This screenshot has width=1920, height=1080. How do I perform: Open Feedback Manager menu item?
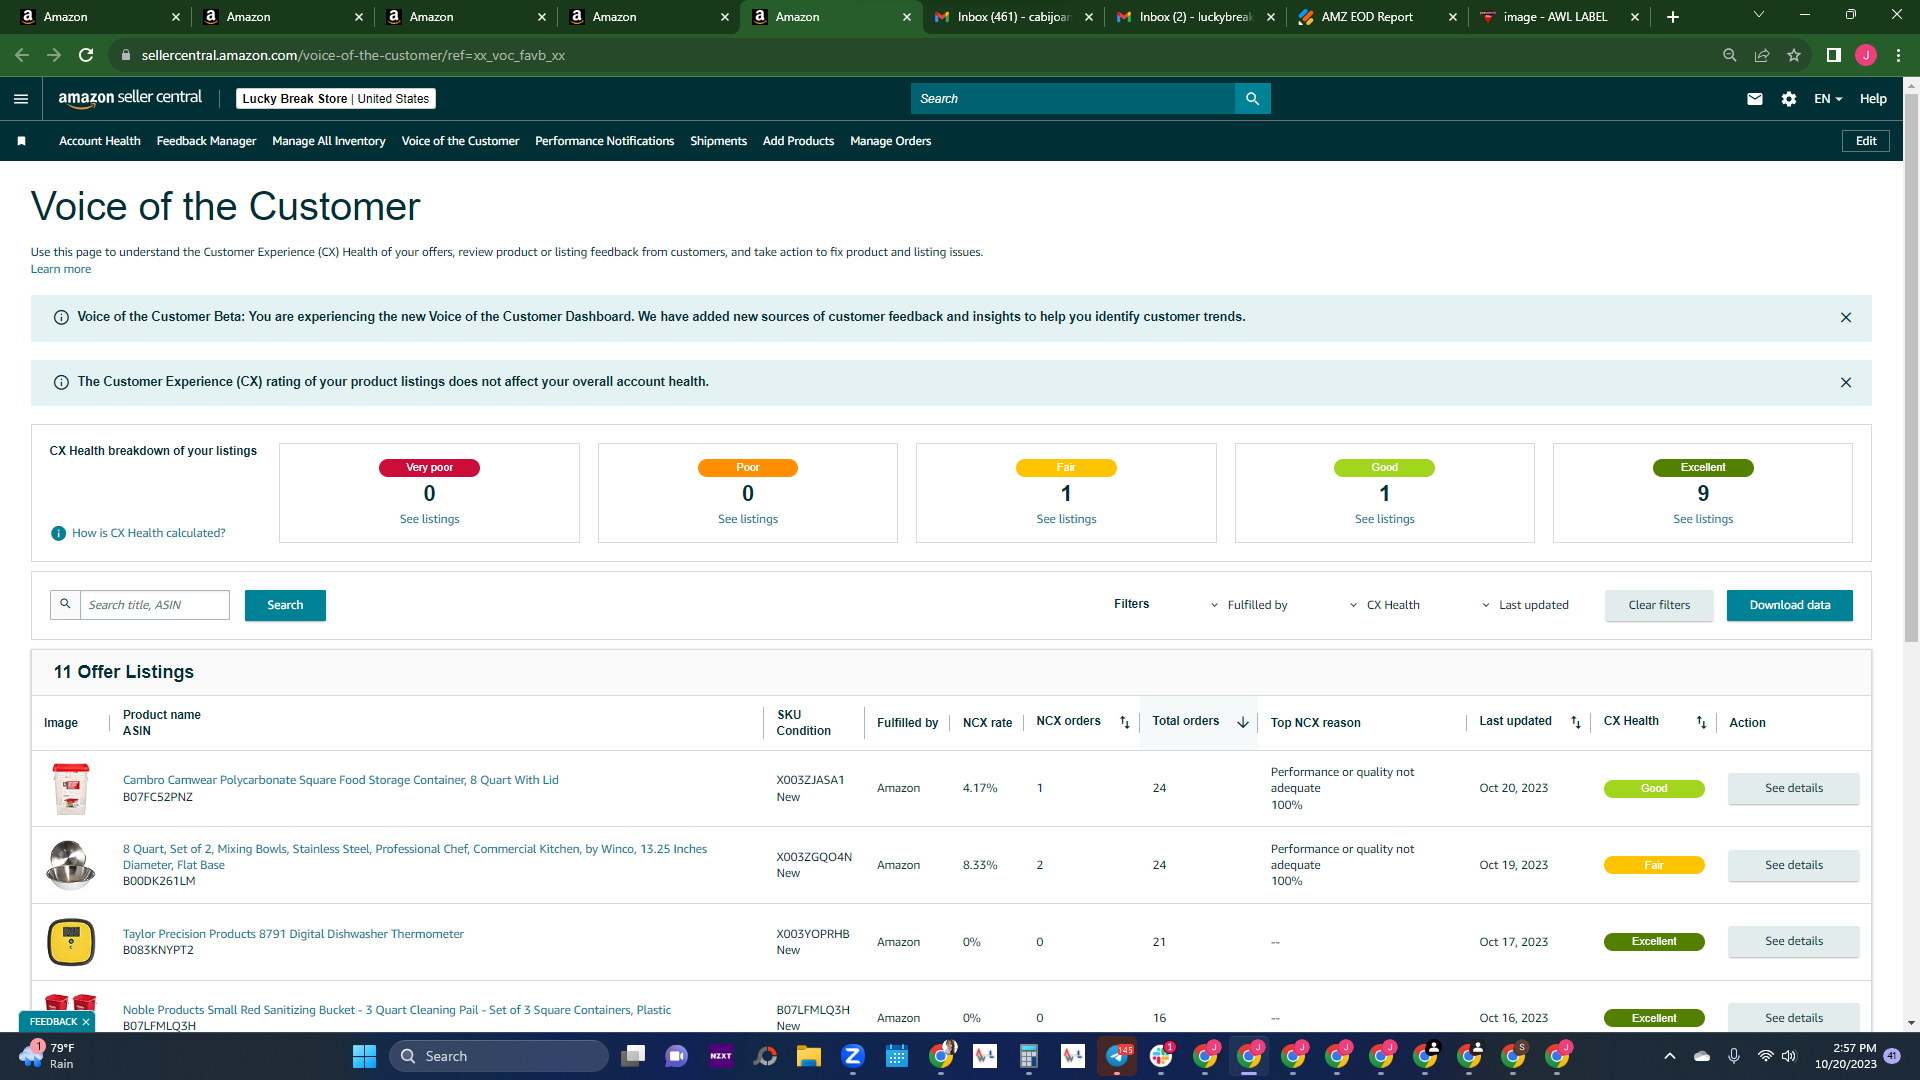coord(206,141)
